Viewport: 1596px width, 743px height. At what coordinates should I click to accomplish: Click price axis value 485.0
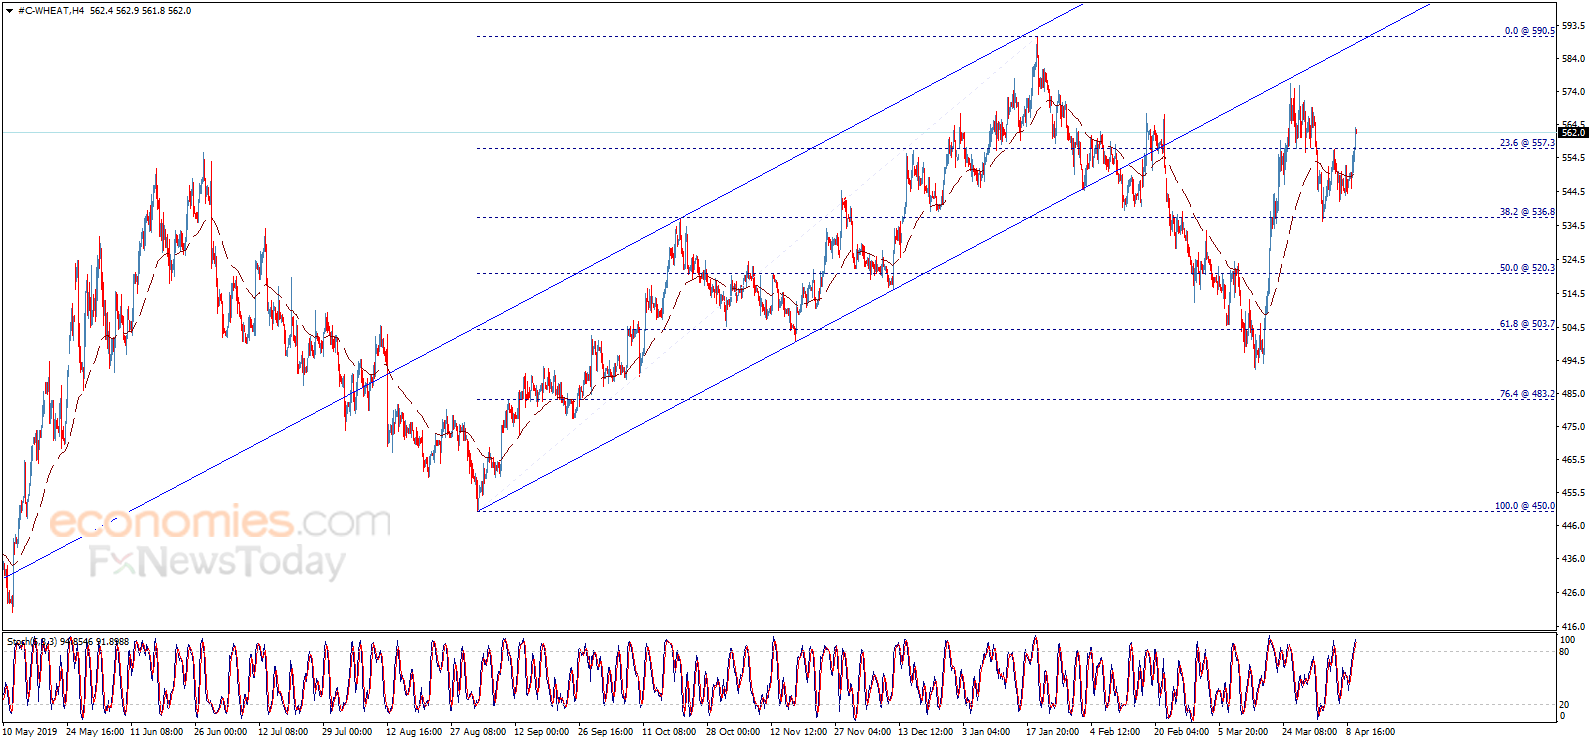[x=1573, y=394]
